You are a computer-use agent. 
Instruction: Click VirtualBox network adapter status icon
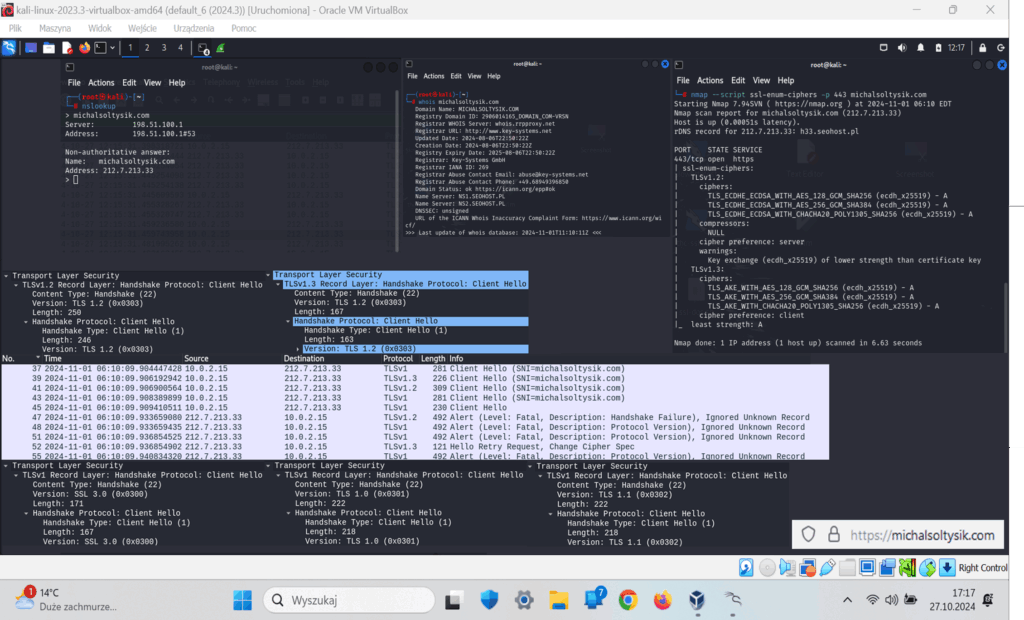pos(808,568)
